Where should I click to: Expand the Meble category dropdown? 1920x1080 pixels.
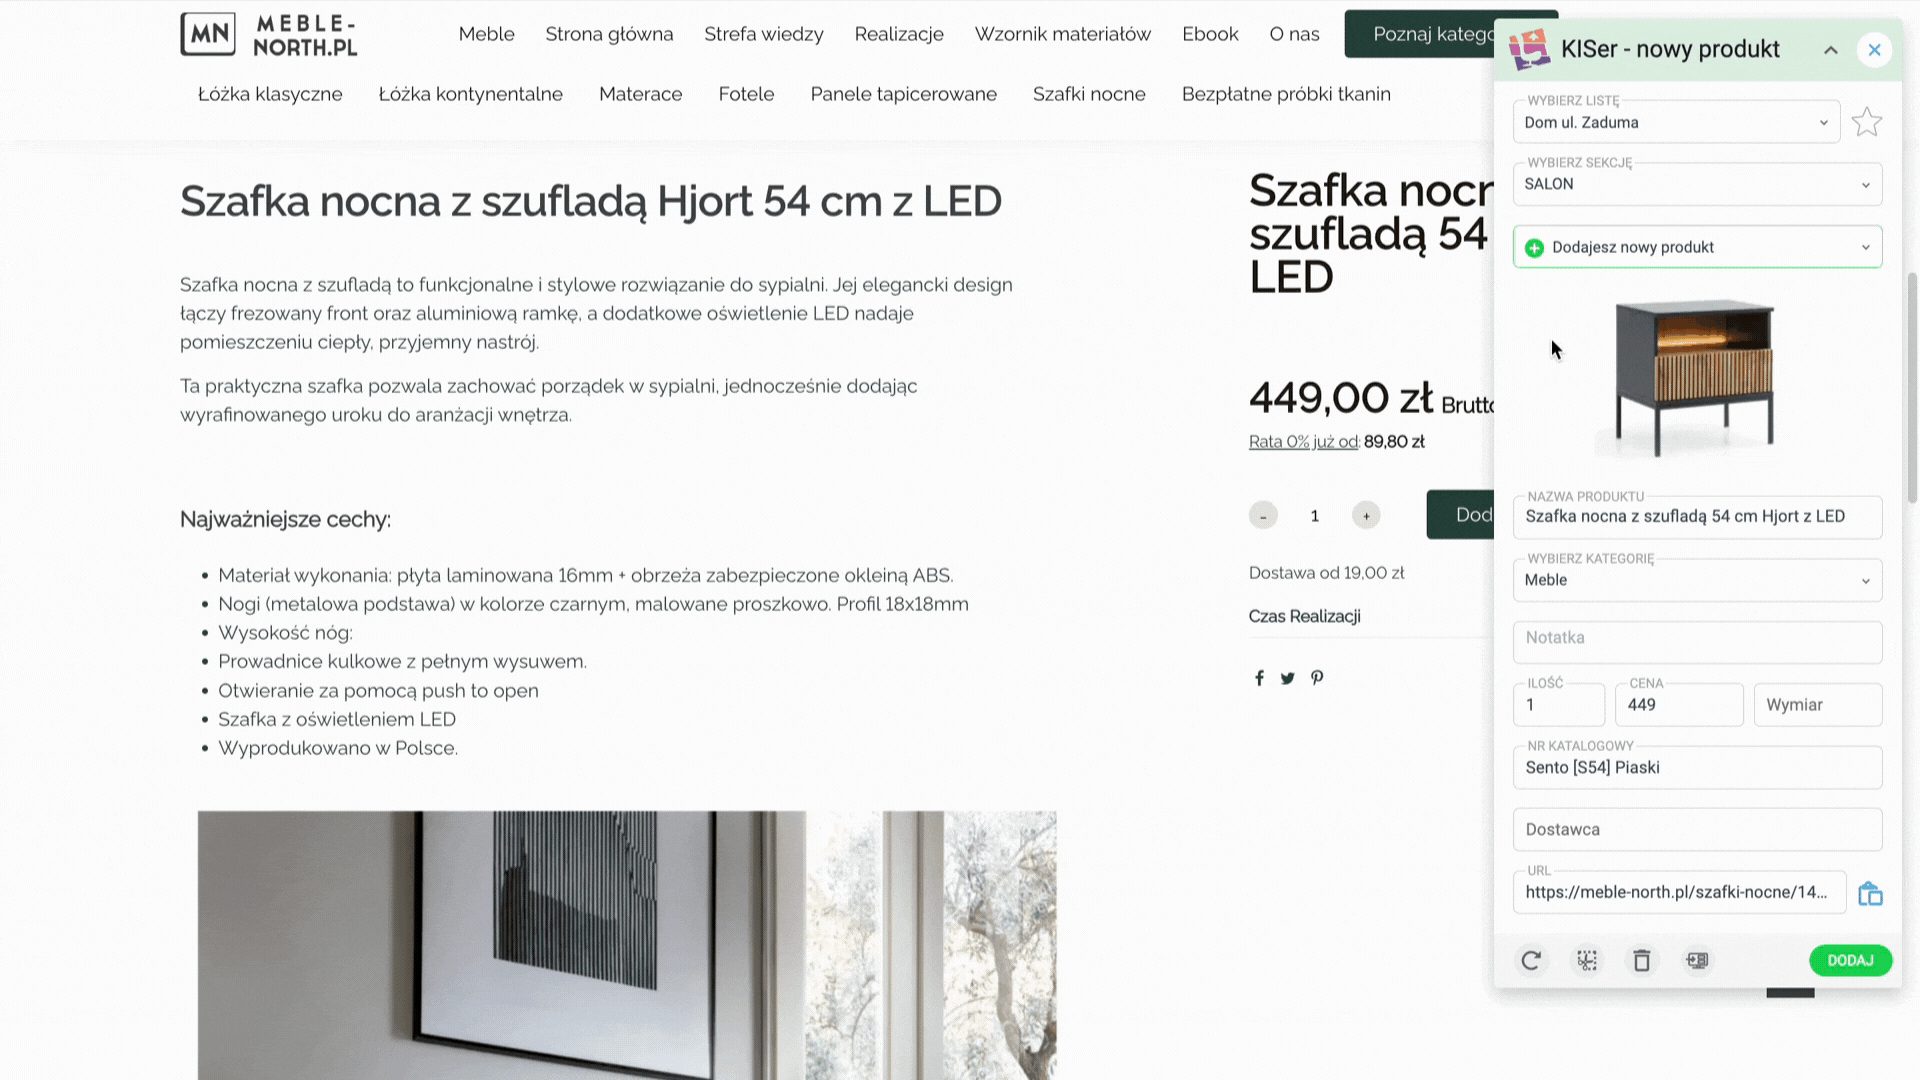pyautogui.click(x=1697, y=580)
